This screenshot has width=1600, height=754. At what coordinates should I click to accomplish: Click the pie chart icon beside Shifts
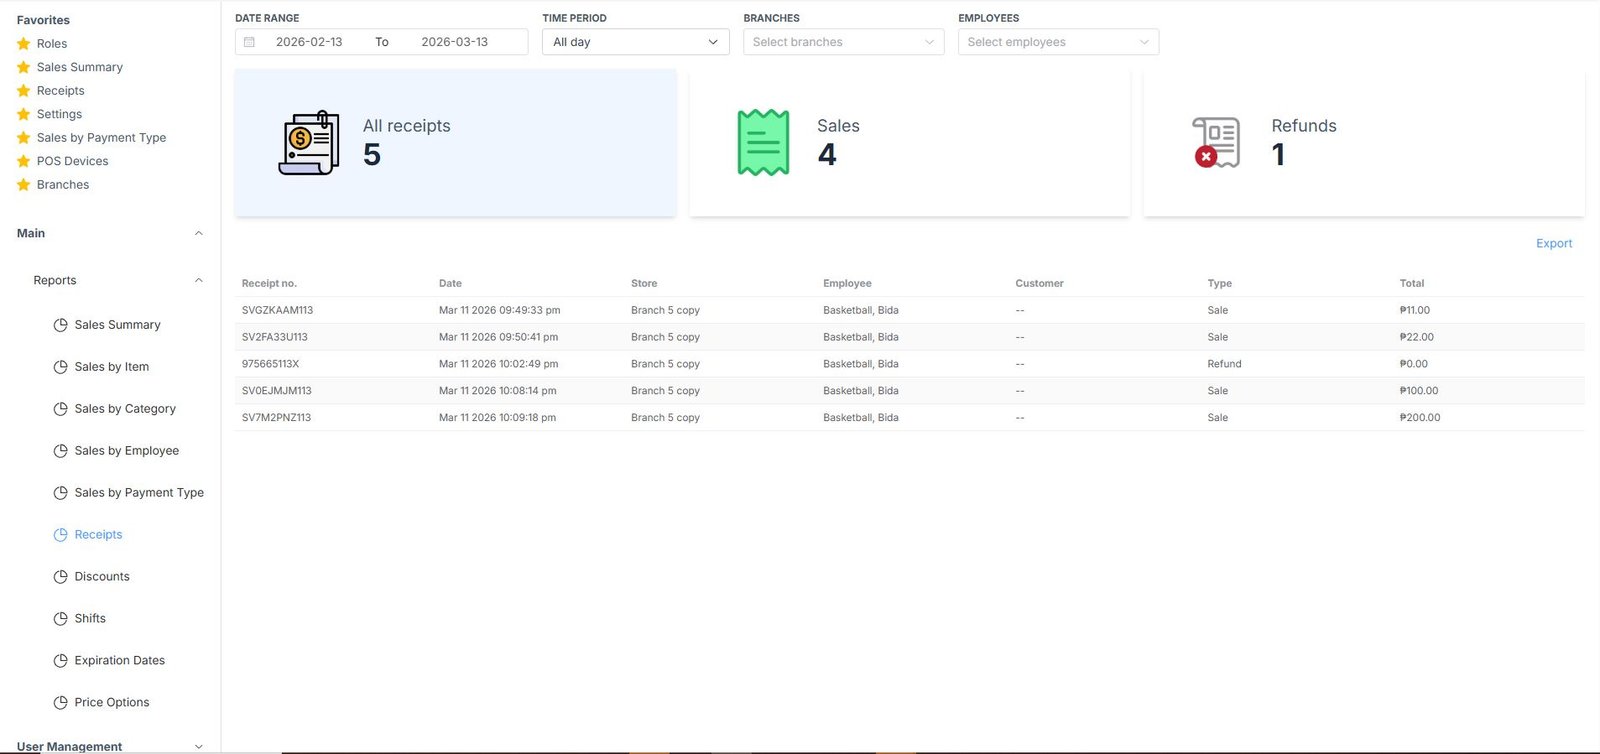pyautogui.click(x=60, y=619)
